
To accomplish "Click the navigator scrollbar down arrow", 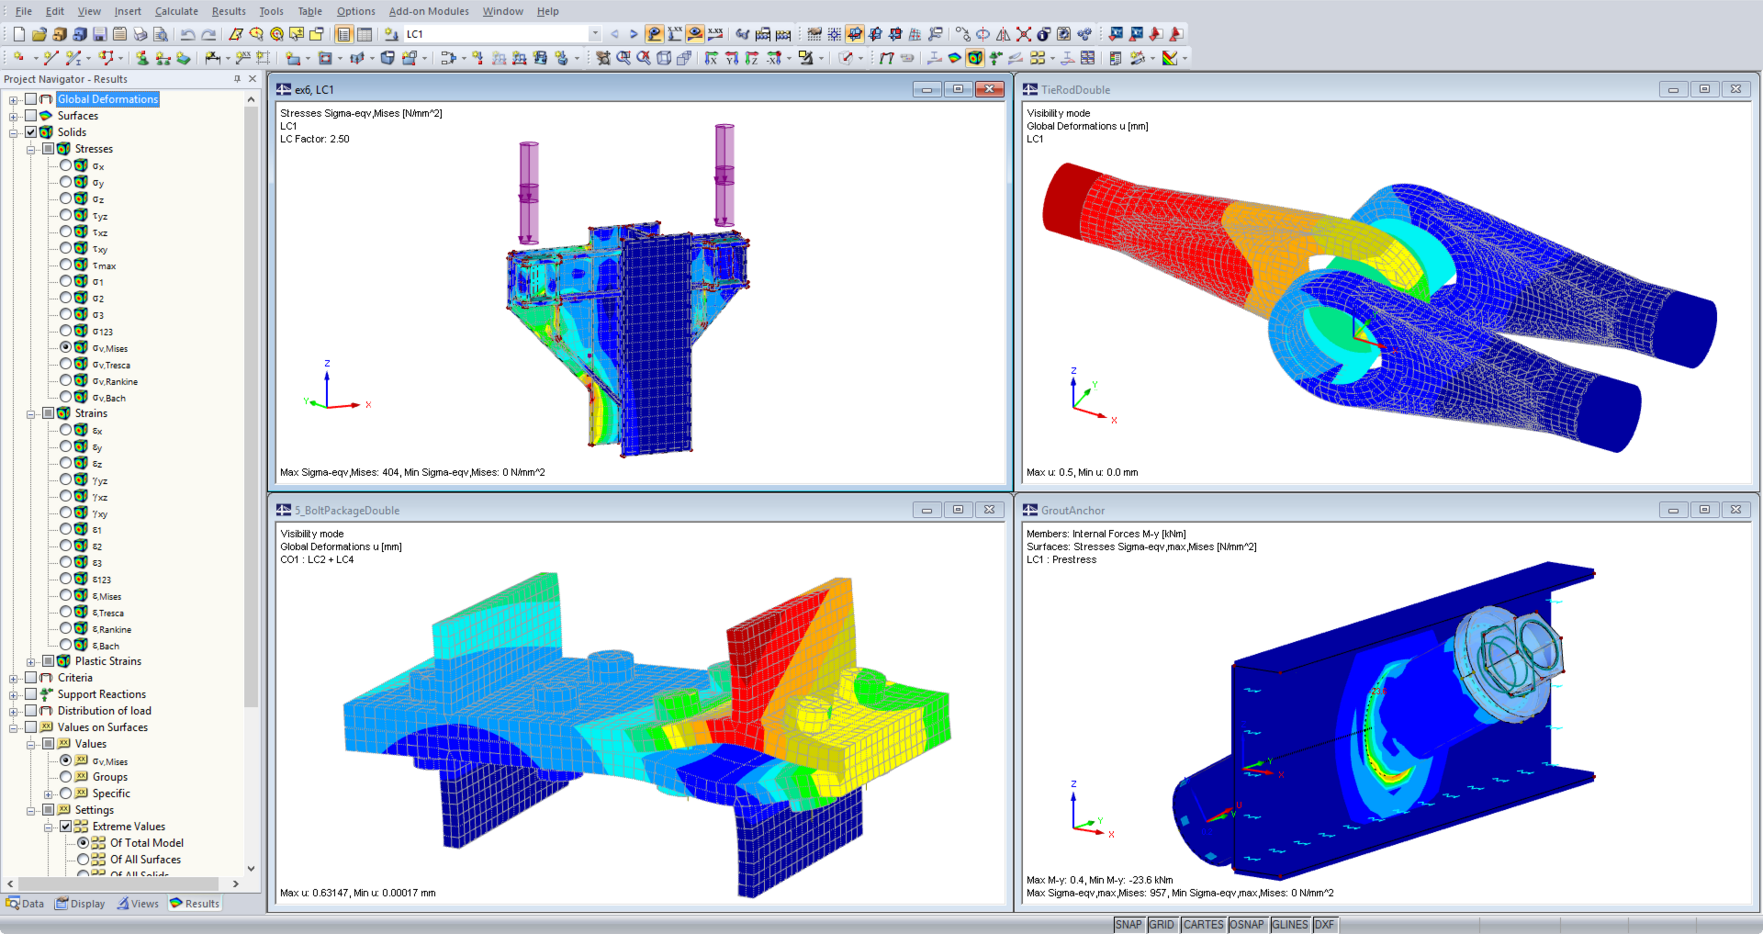I will 250,869.
